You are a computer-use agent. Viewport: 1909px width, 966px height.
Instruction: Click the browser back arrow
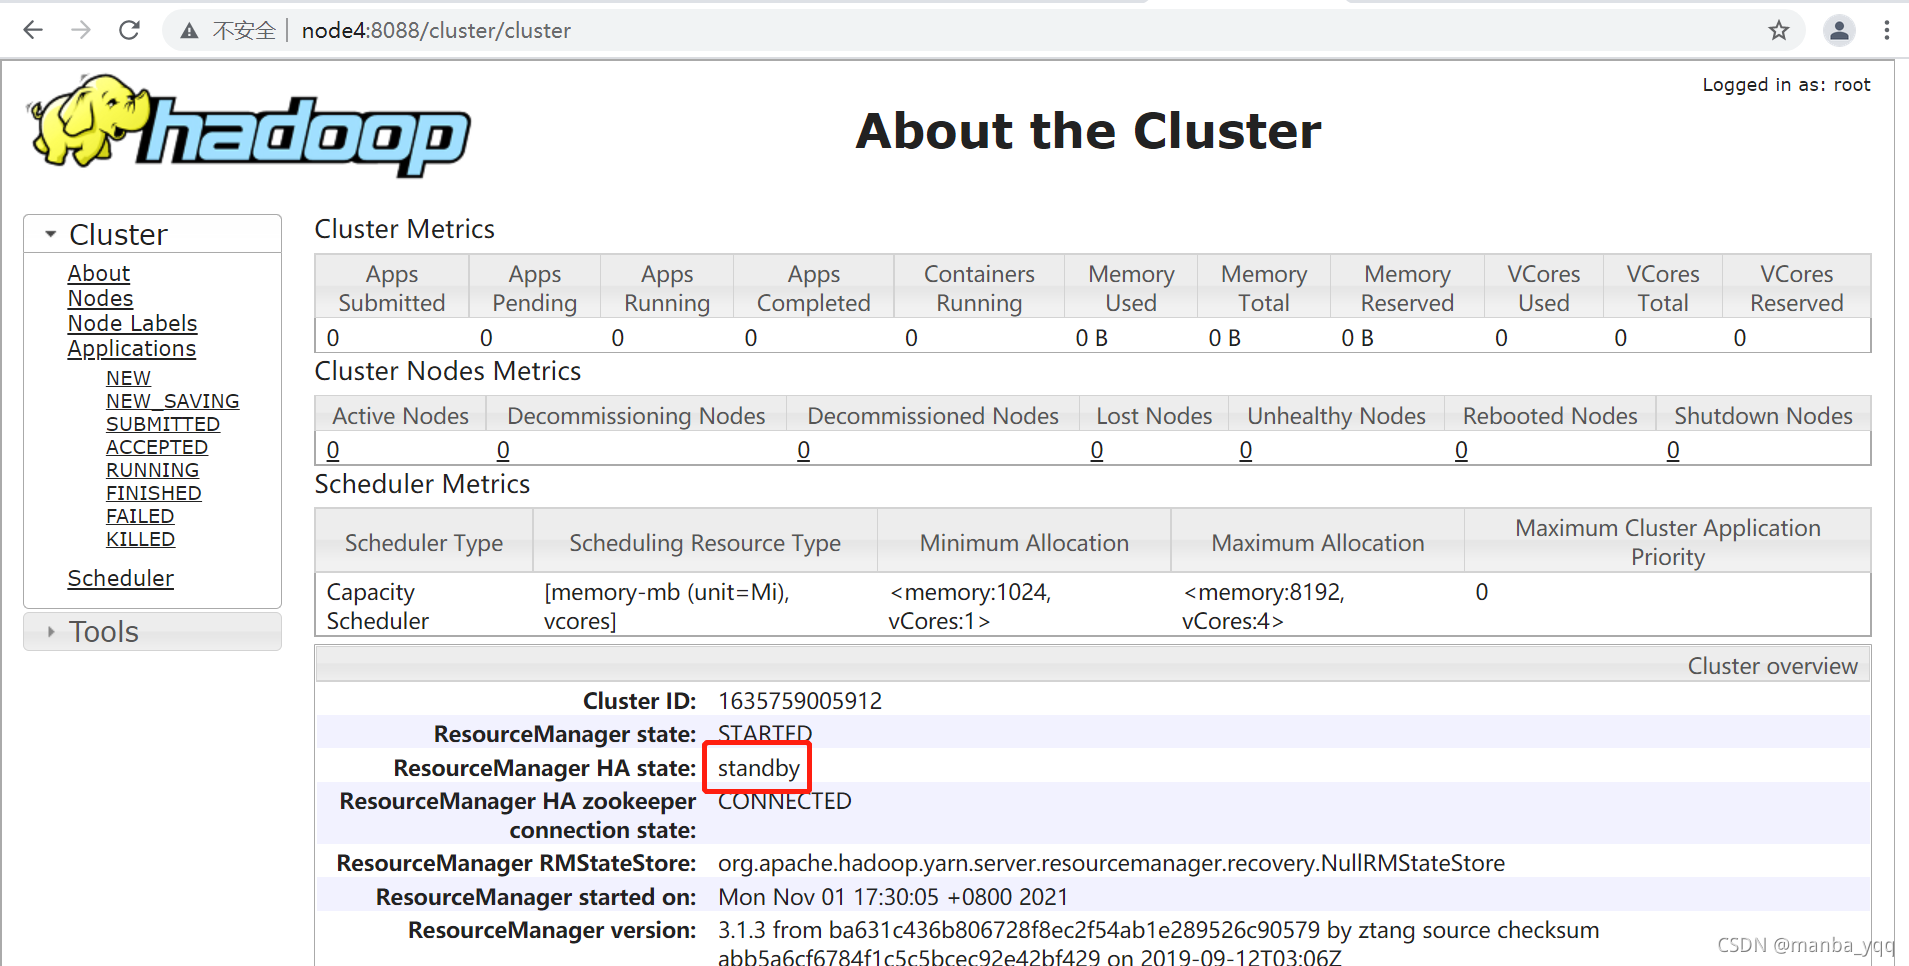(33, 30)
